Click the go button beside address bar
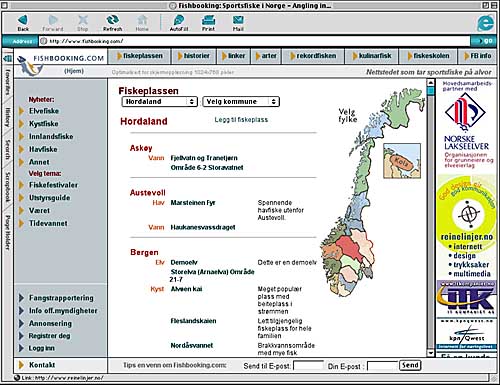This screenshot has height=385, width=500. [485, 41]
